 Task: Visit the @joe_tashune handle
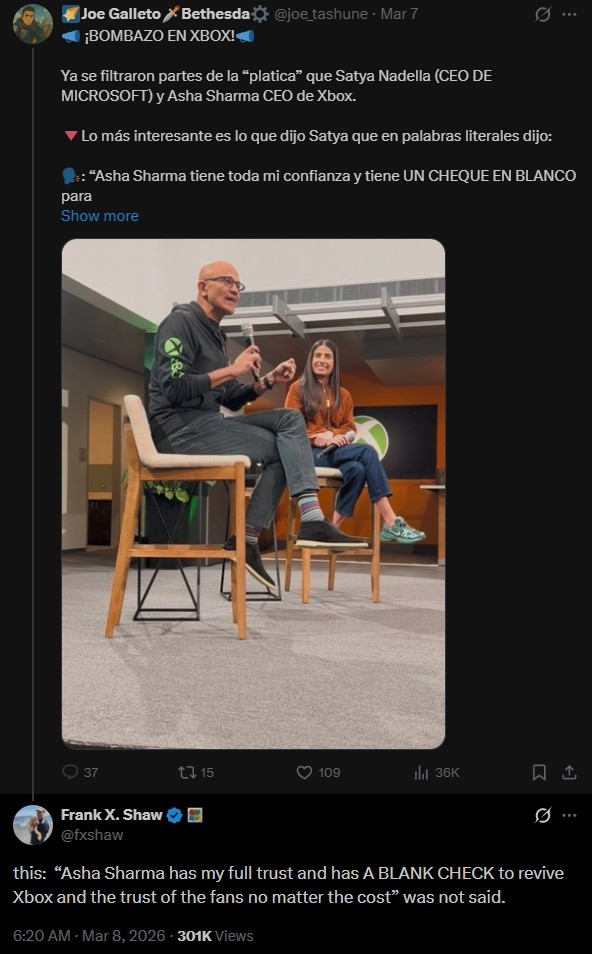(x=322, y=14)
